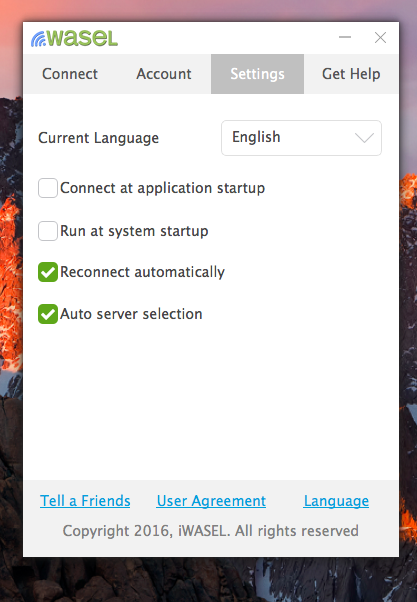
Task: Click the Auto server selection label
Action: pyautogui.click(x=131, y=314)
